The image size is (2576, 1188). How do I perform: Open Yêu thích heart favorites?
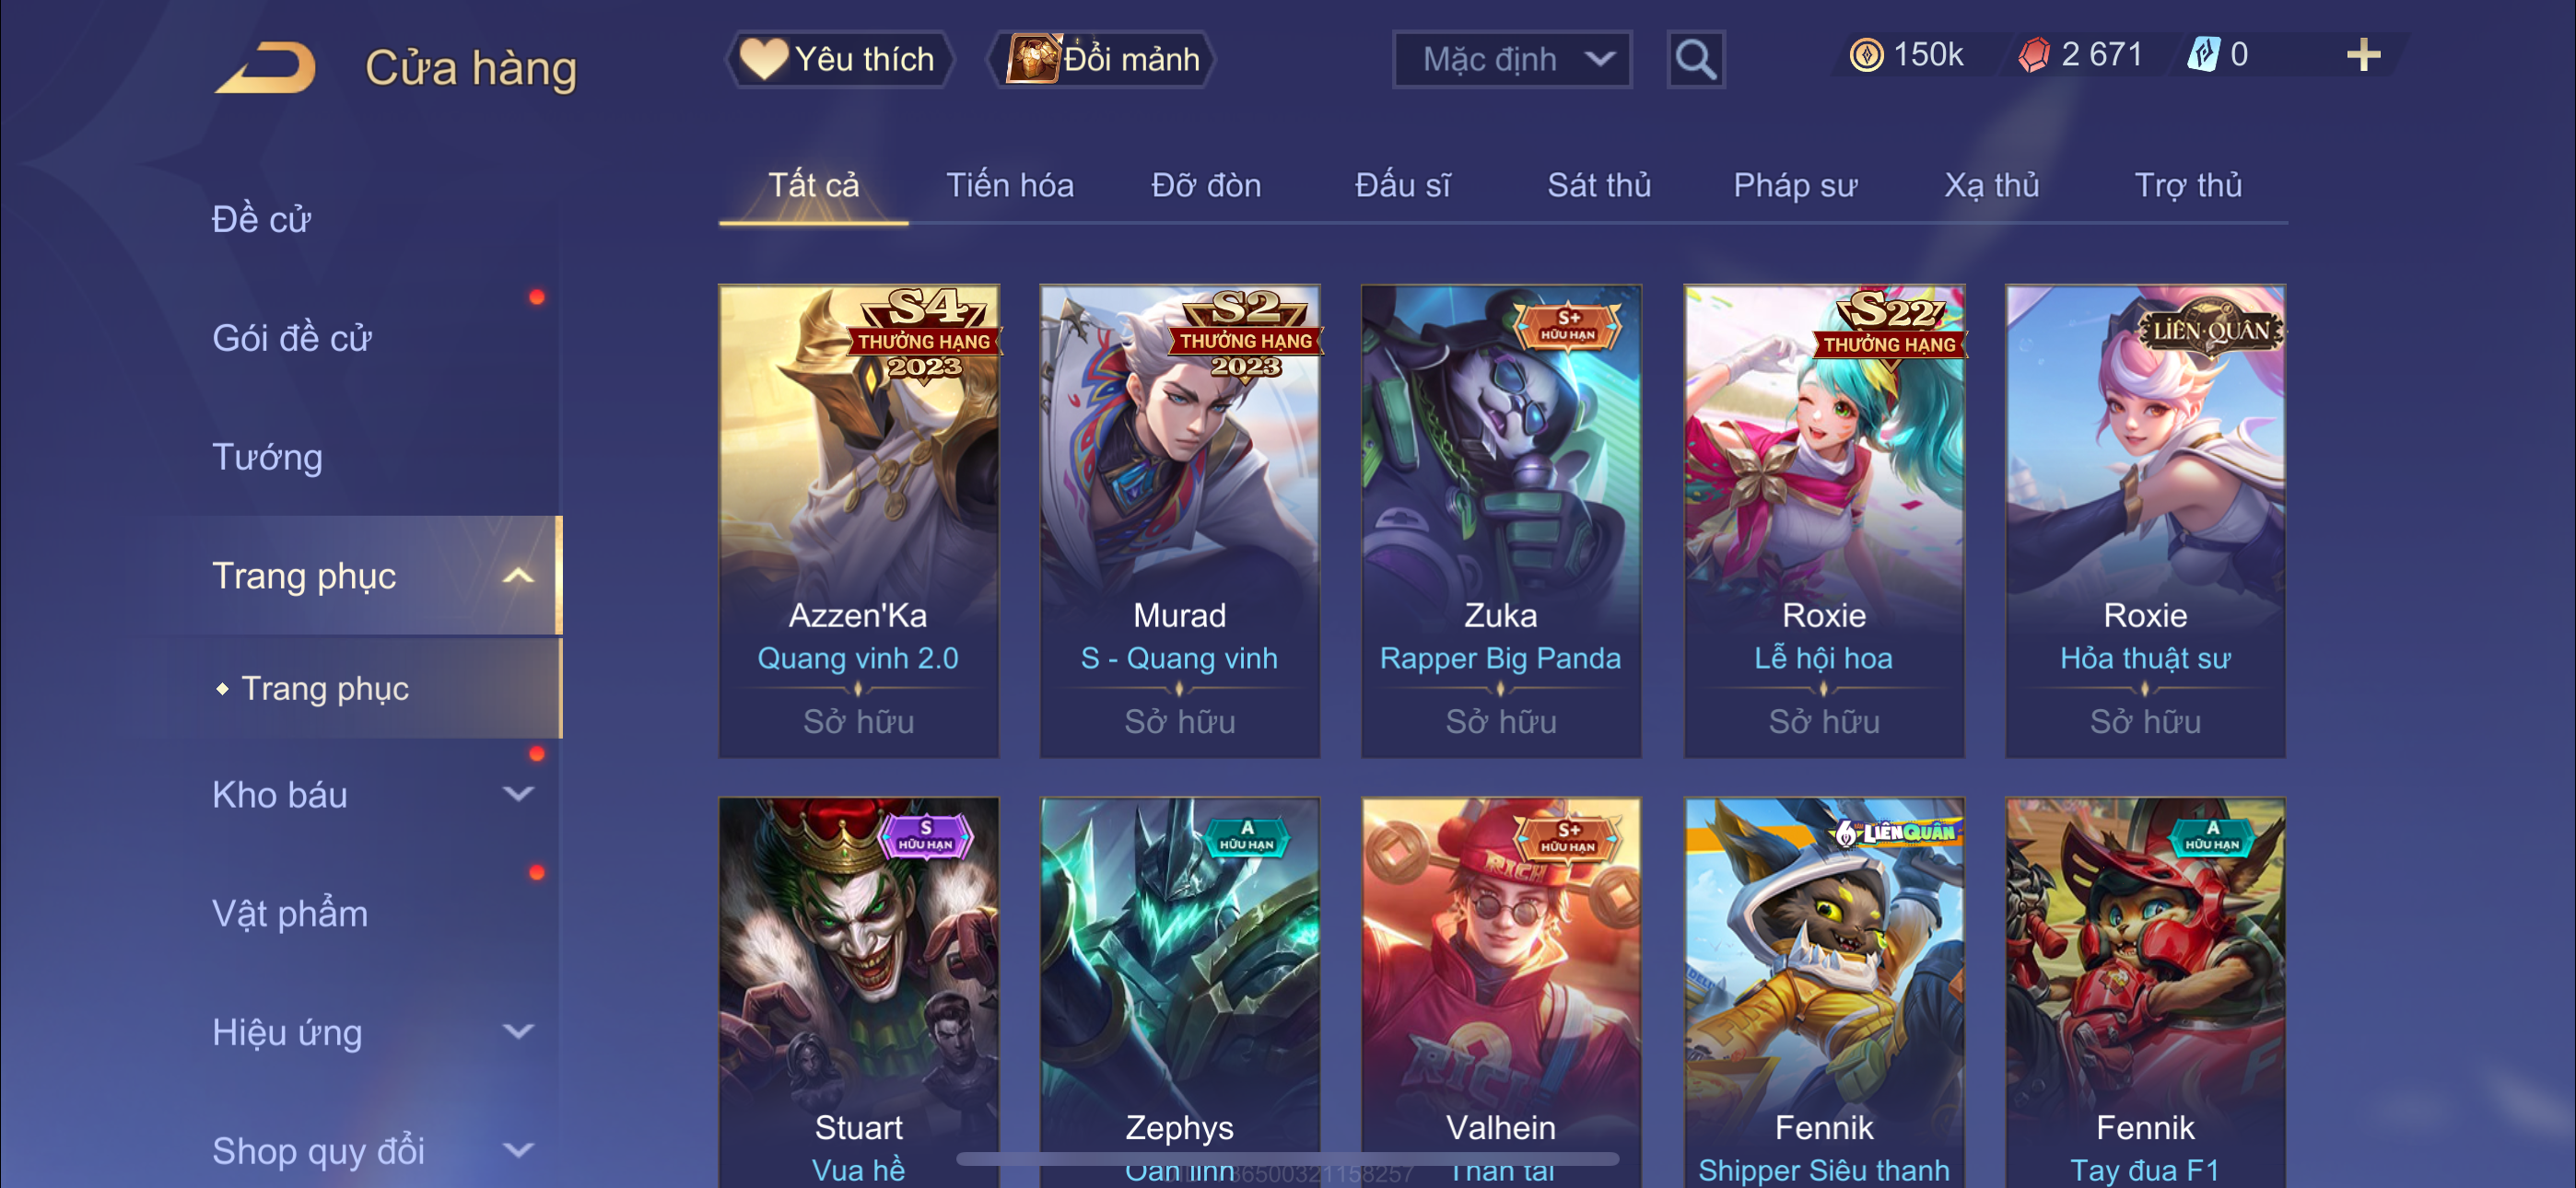839,59
